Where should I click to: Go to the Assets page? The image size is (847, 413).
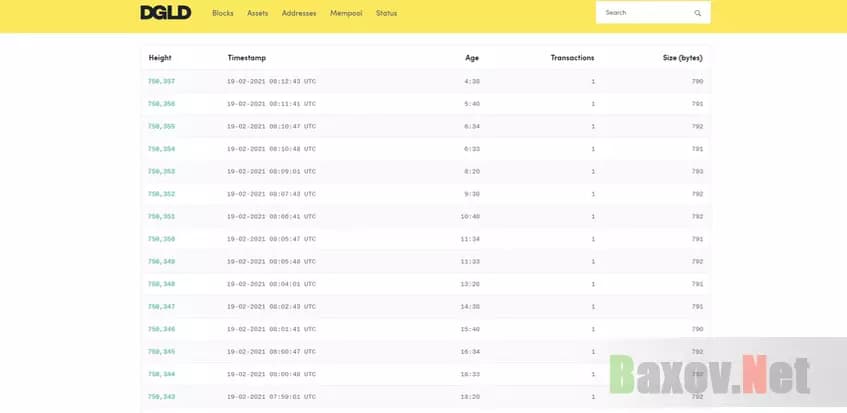tap(257, 13)
